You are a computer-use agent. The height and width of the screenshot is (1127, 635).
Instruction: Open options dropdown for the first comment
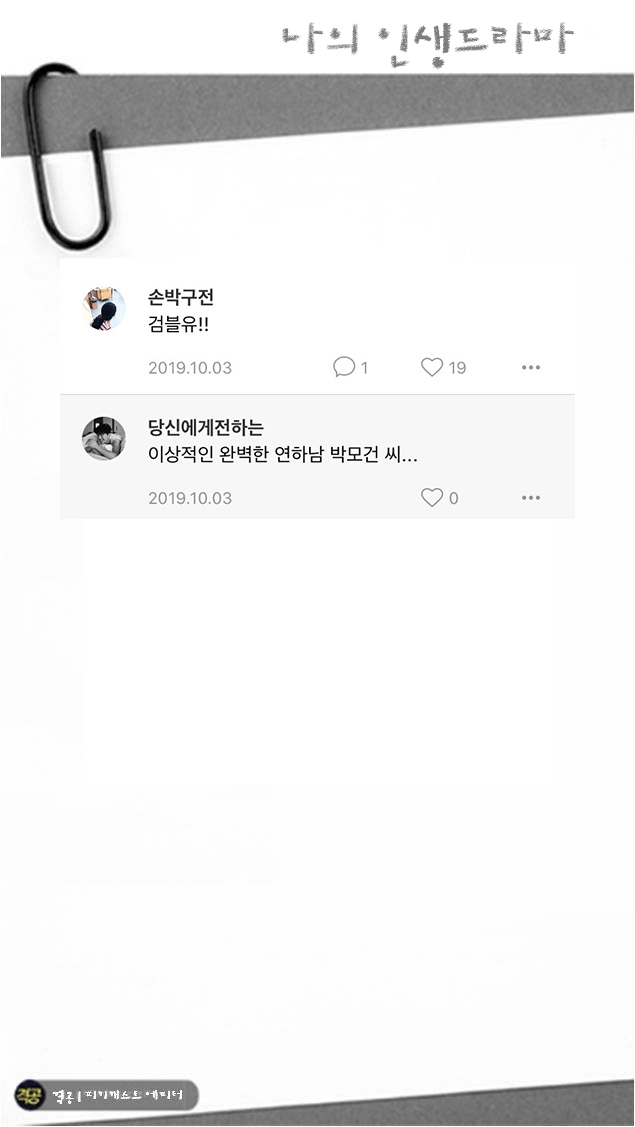coord(528,367)
